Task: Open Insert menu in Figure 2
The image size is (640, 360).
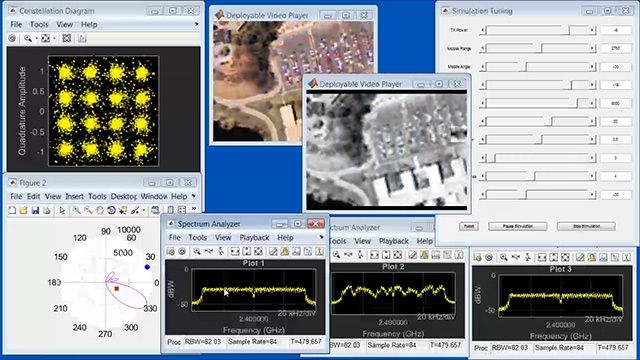Action: pyautogui.click(x=74, y=196)
